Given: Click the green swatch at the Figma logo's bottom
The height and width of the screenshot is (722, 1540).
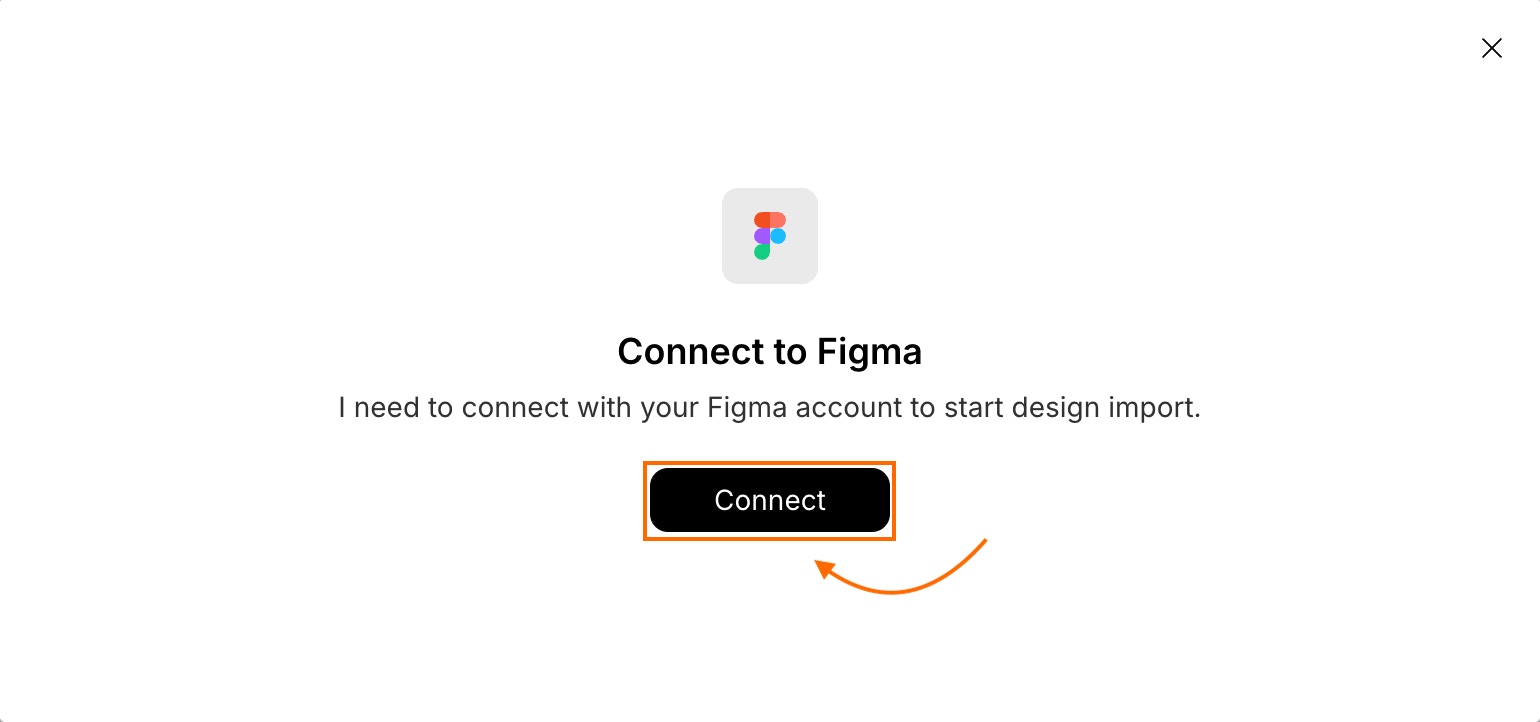Looking at the screenshot, I should coord(763,253).
